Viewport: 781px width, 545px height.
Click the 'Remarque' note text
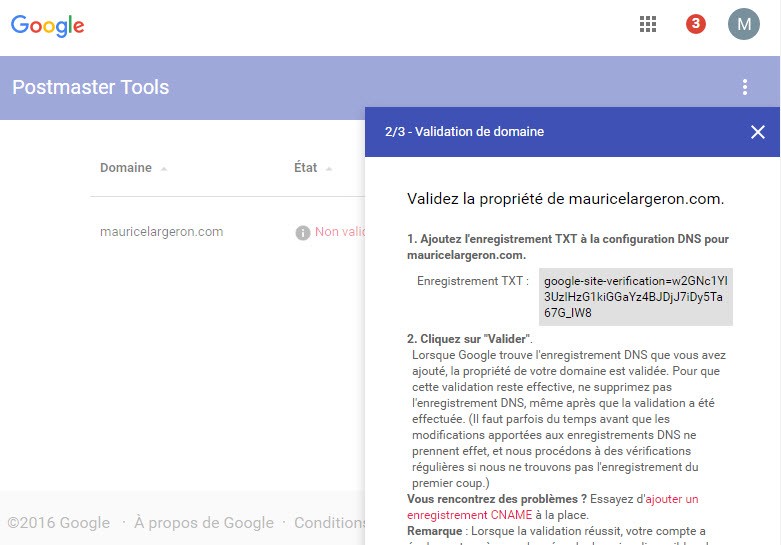point(434,531)
